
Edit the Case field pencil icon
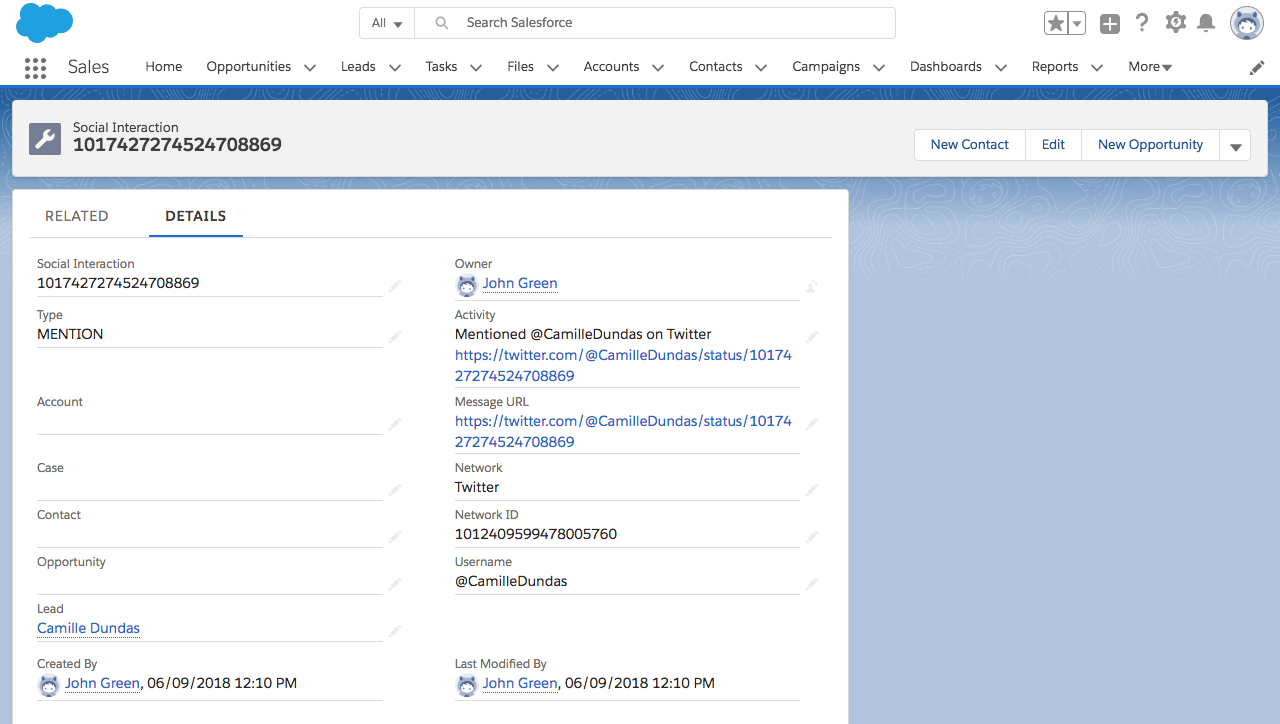[395, 490]
